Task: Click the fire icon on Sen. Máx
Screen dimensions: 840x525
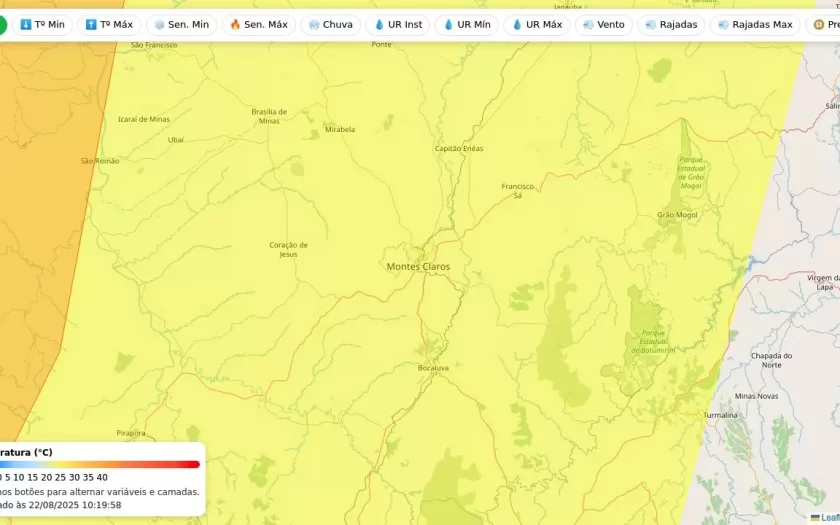Action: (236, 24)
